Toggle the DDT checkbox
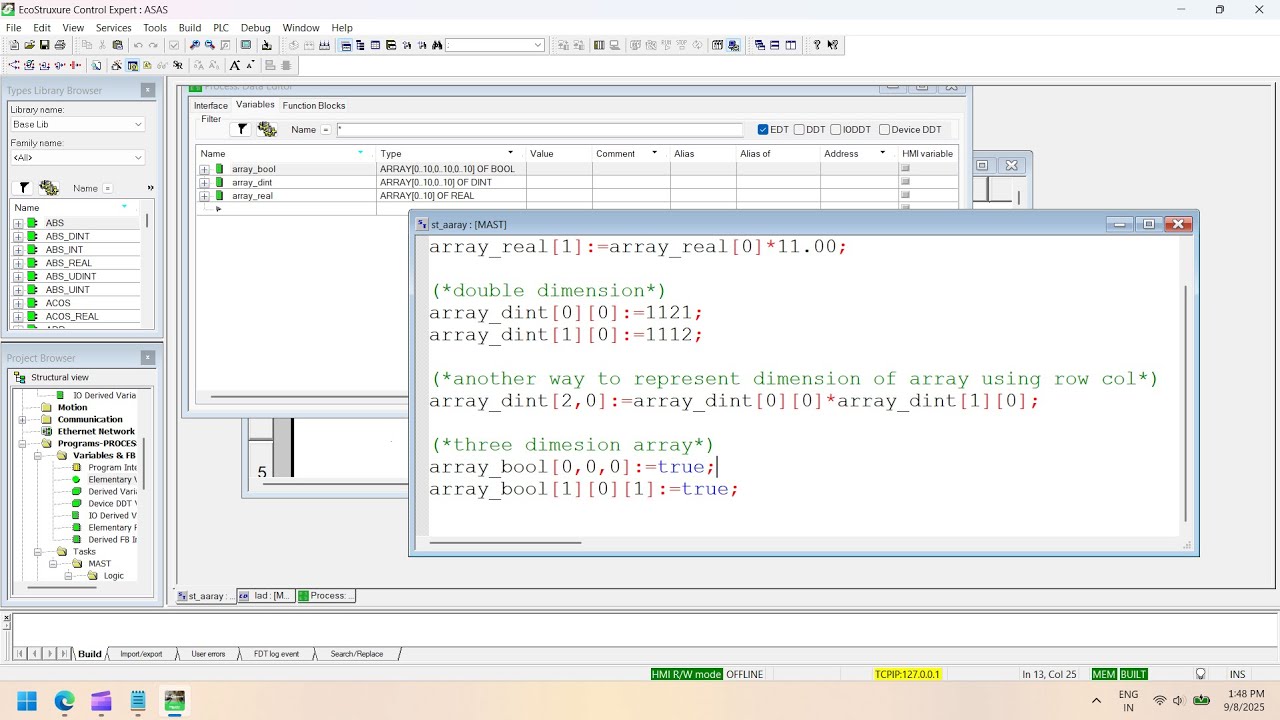The width and height of the screenshot is (1280, 720). [x=799, y=129]
